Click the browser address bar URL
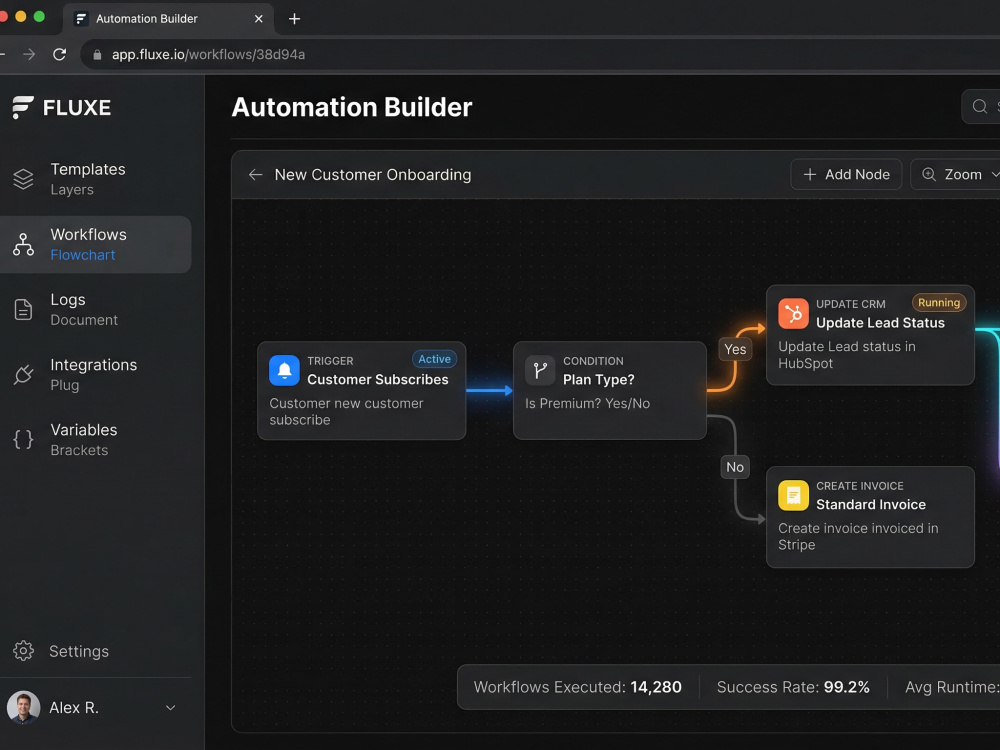 (x=209, y=54)
